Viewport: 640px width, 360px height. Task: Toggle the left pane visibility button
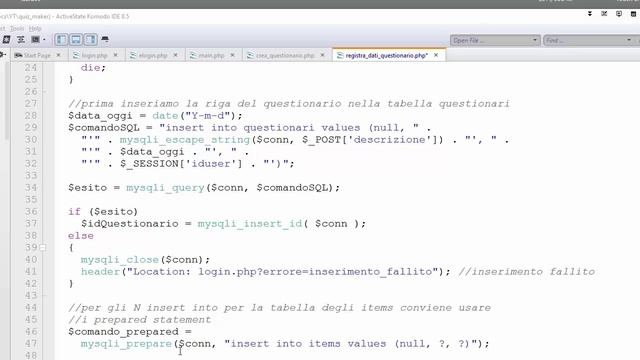pos(61,40)
